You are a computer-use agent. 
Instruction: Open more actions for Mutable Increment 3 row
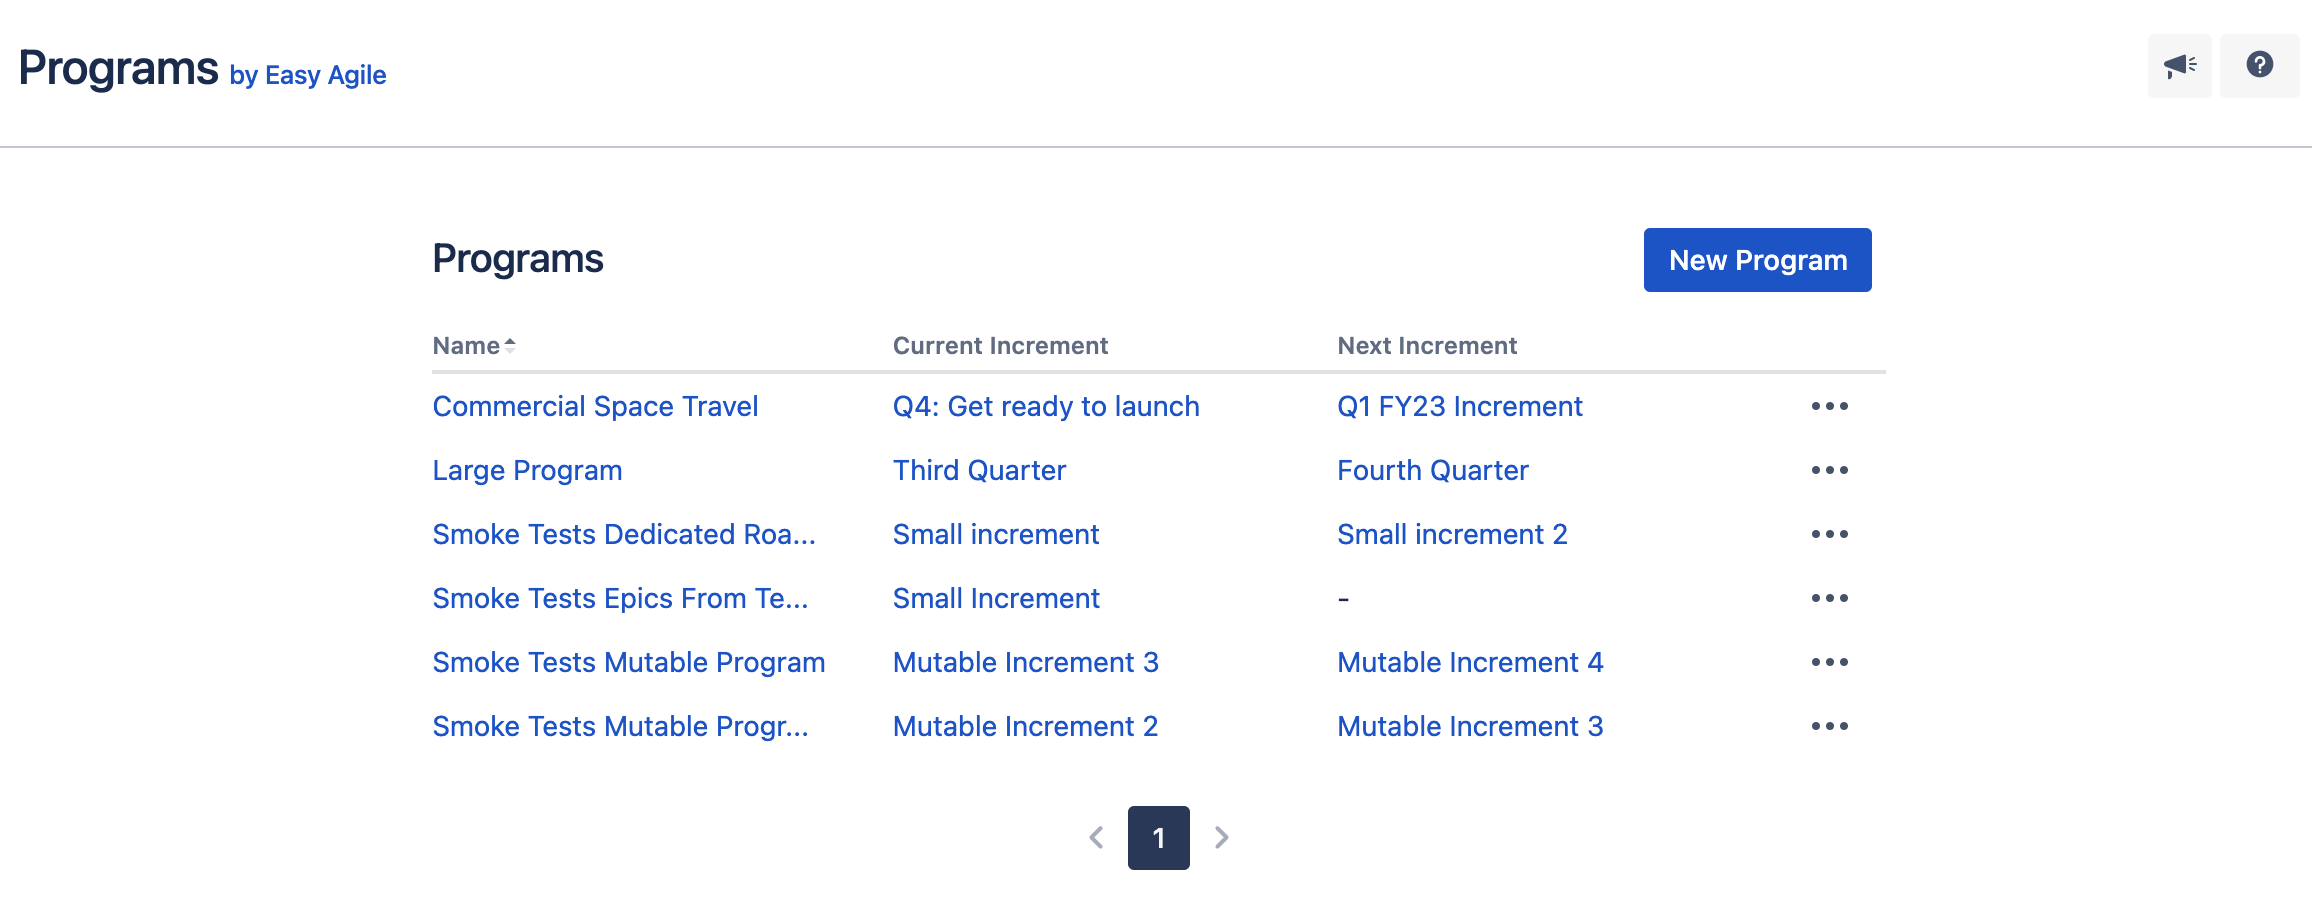(x=1829, y=662)
